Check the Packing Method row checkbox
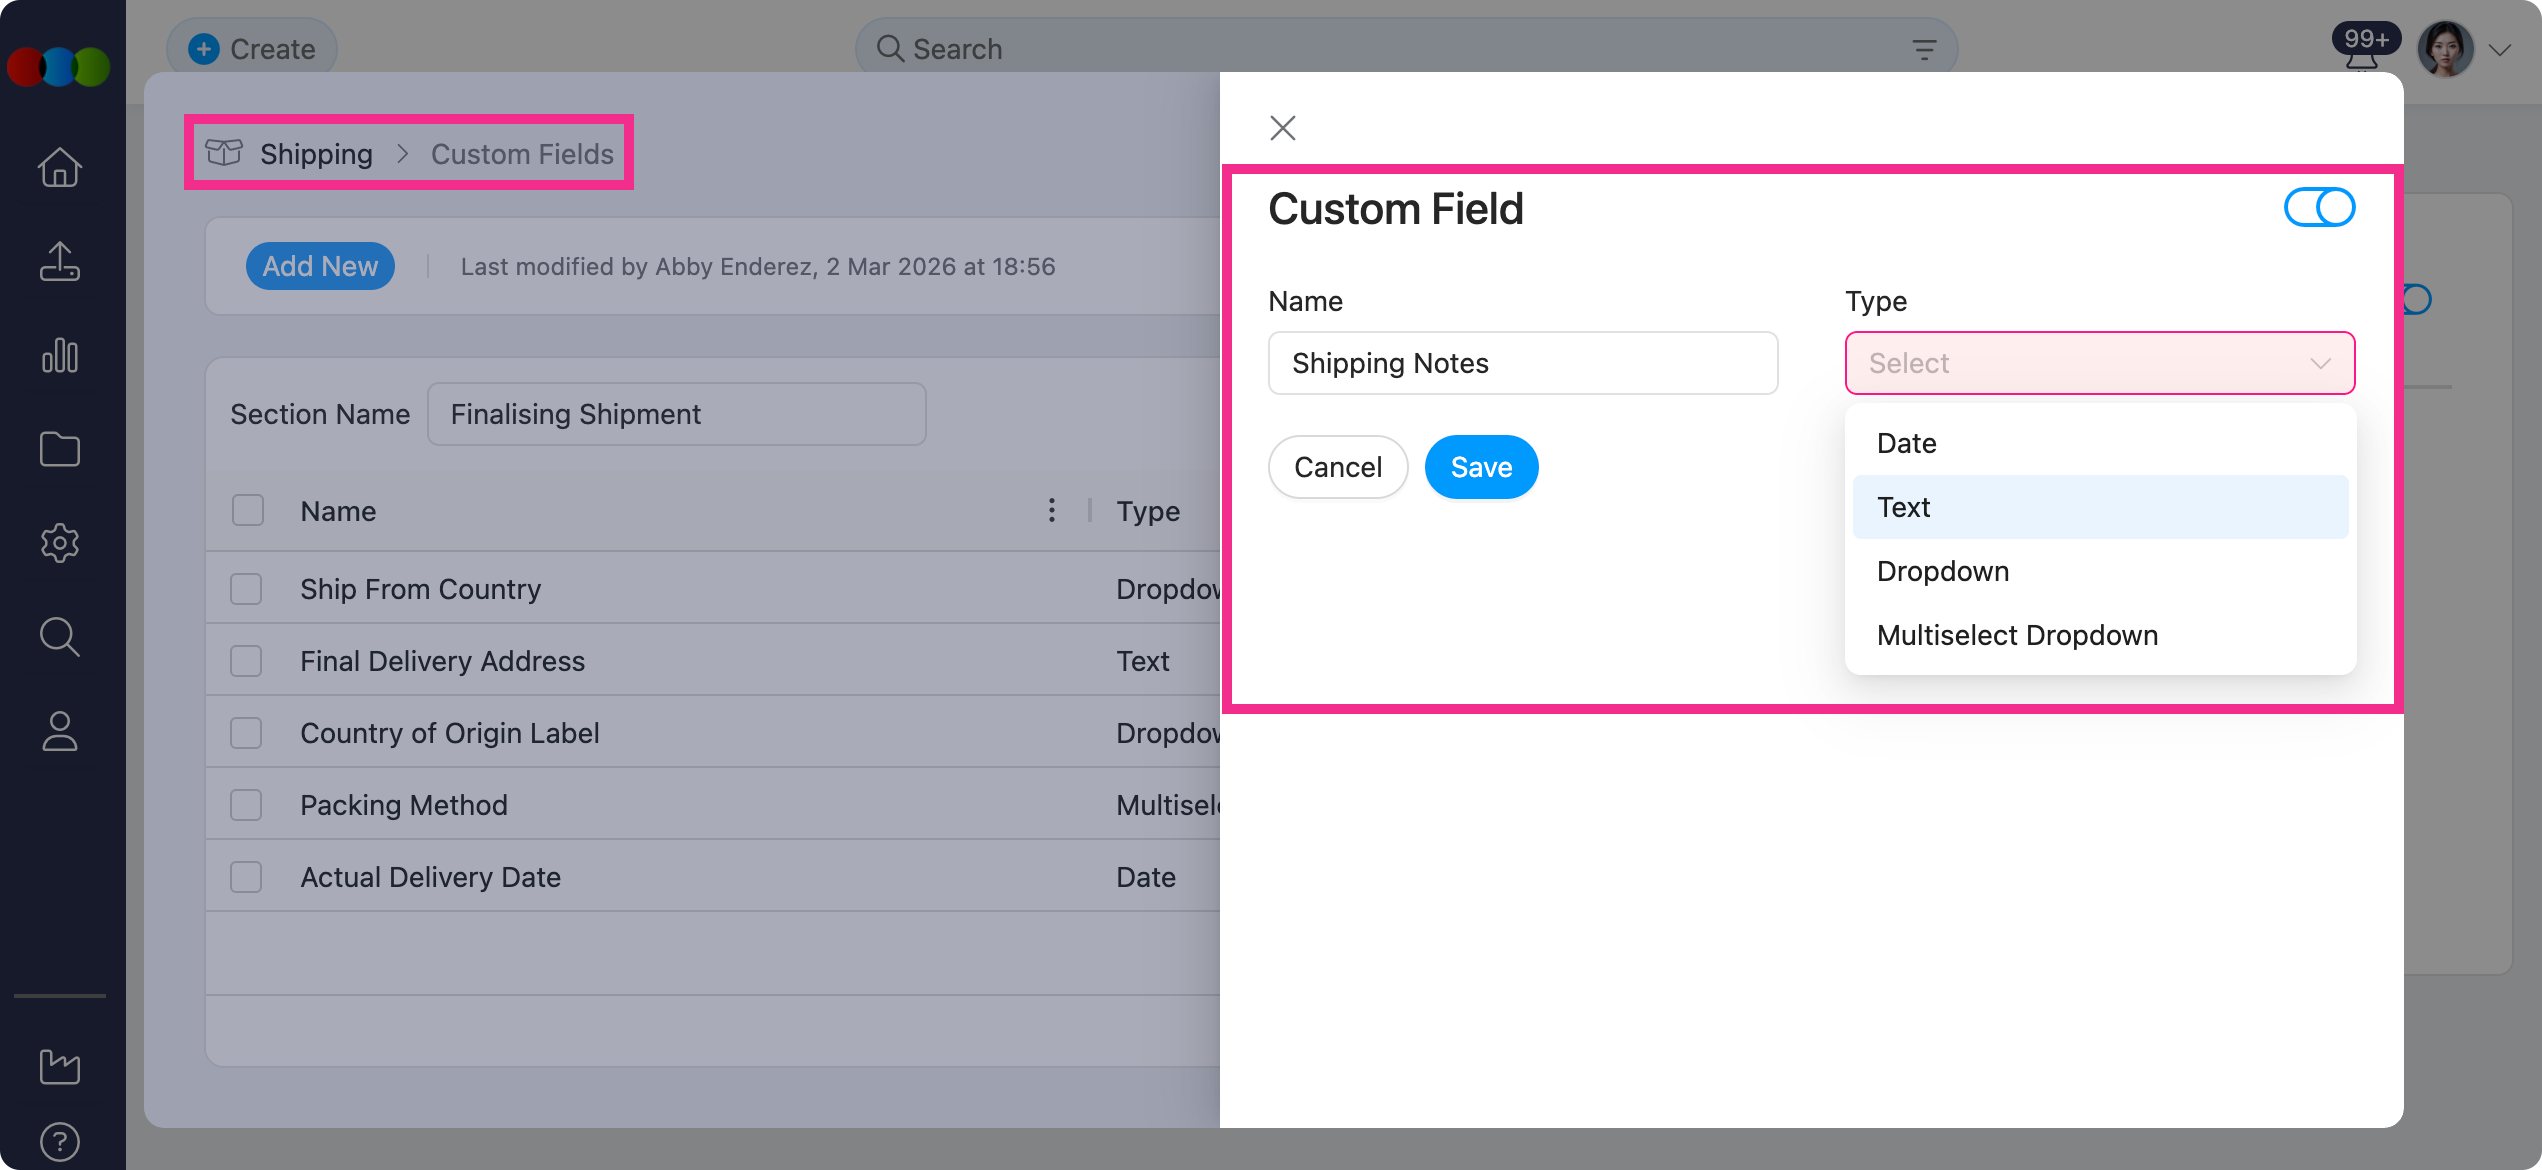The height and width of the screenshot is (1170, 2542). click(x=246, y=805)
